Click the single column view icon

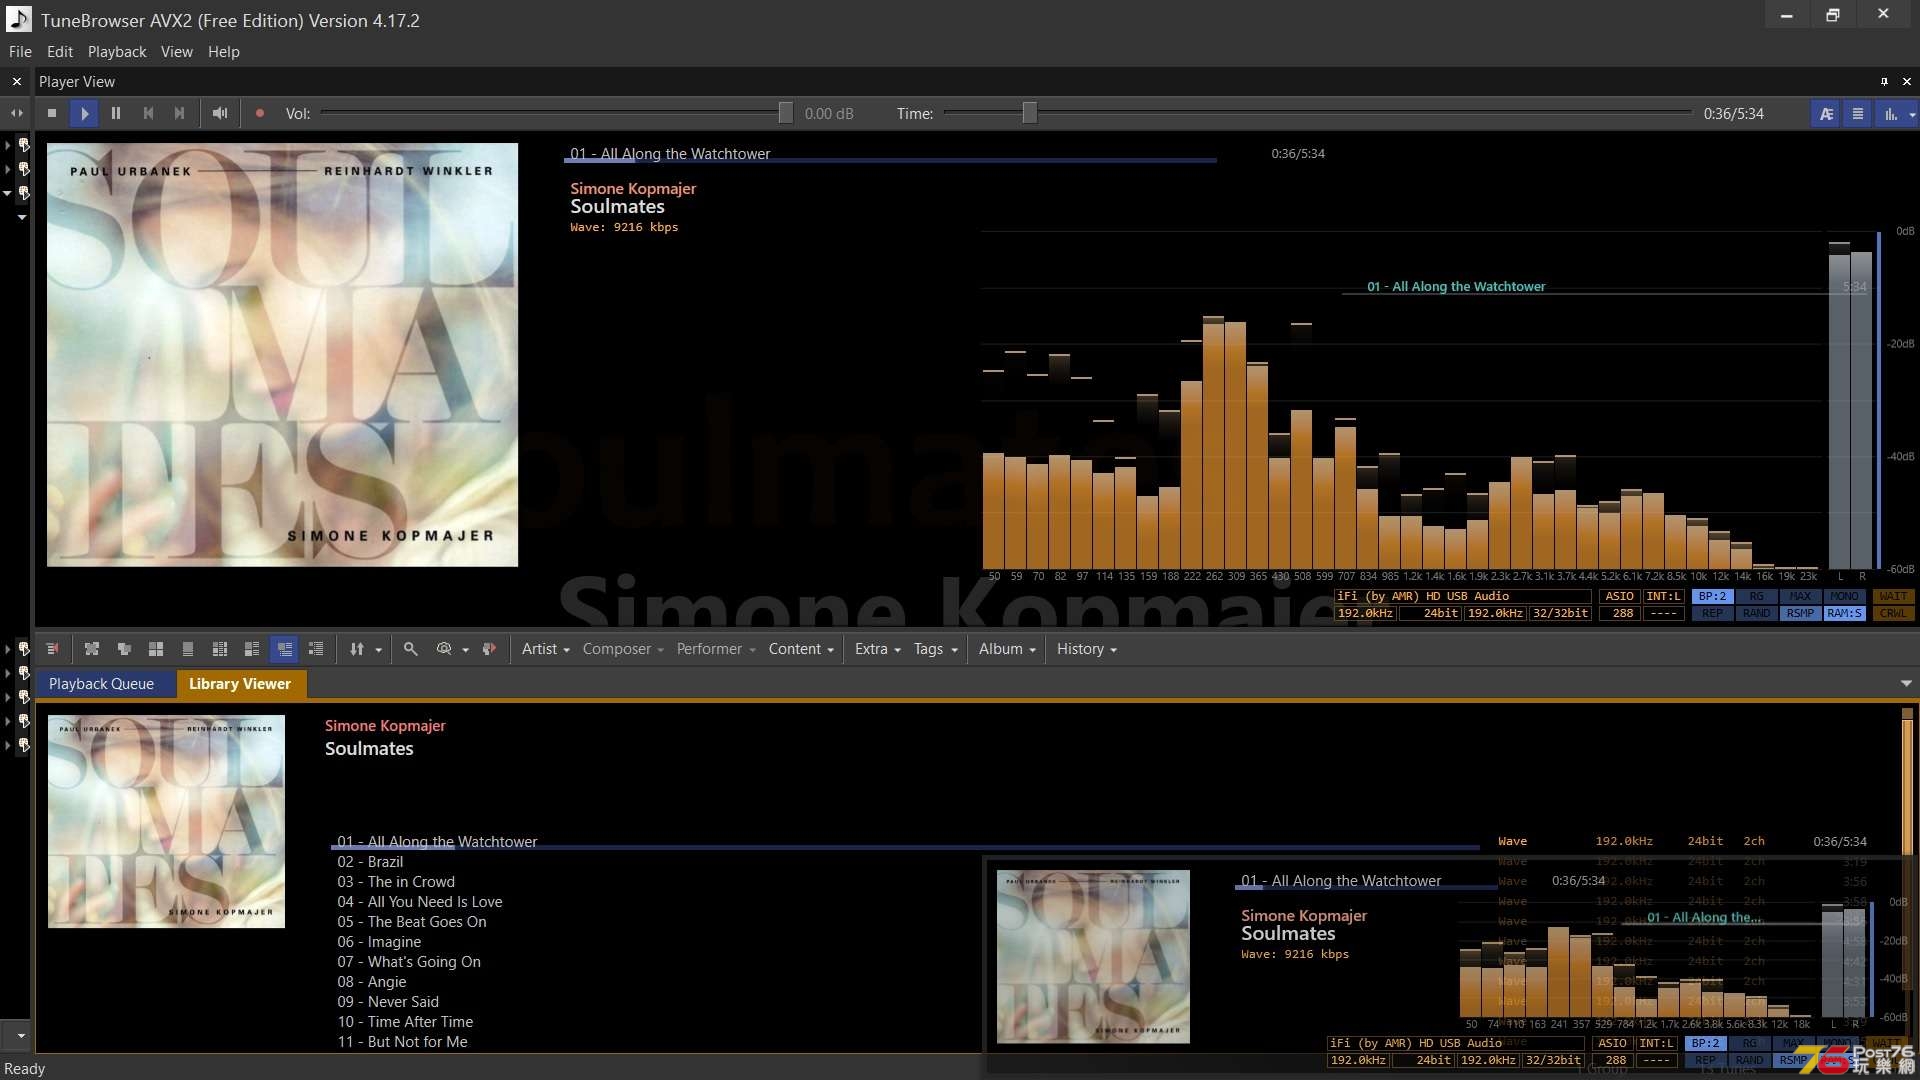coord(188,649)
